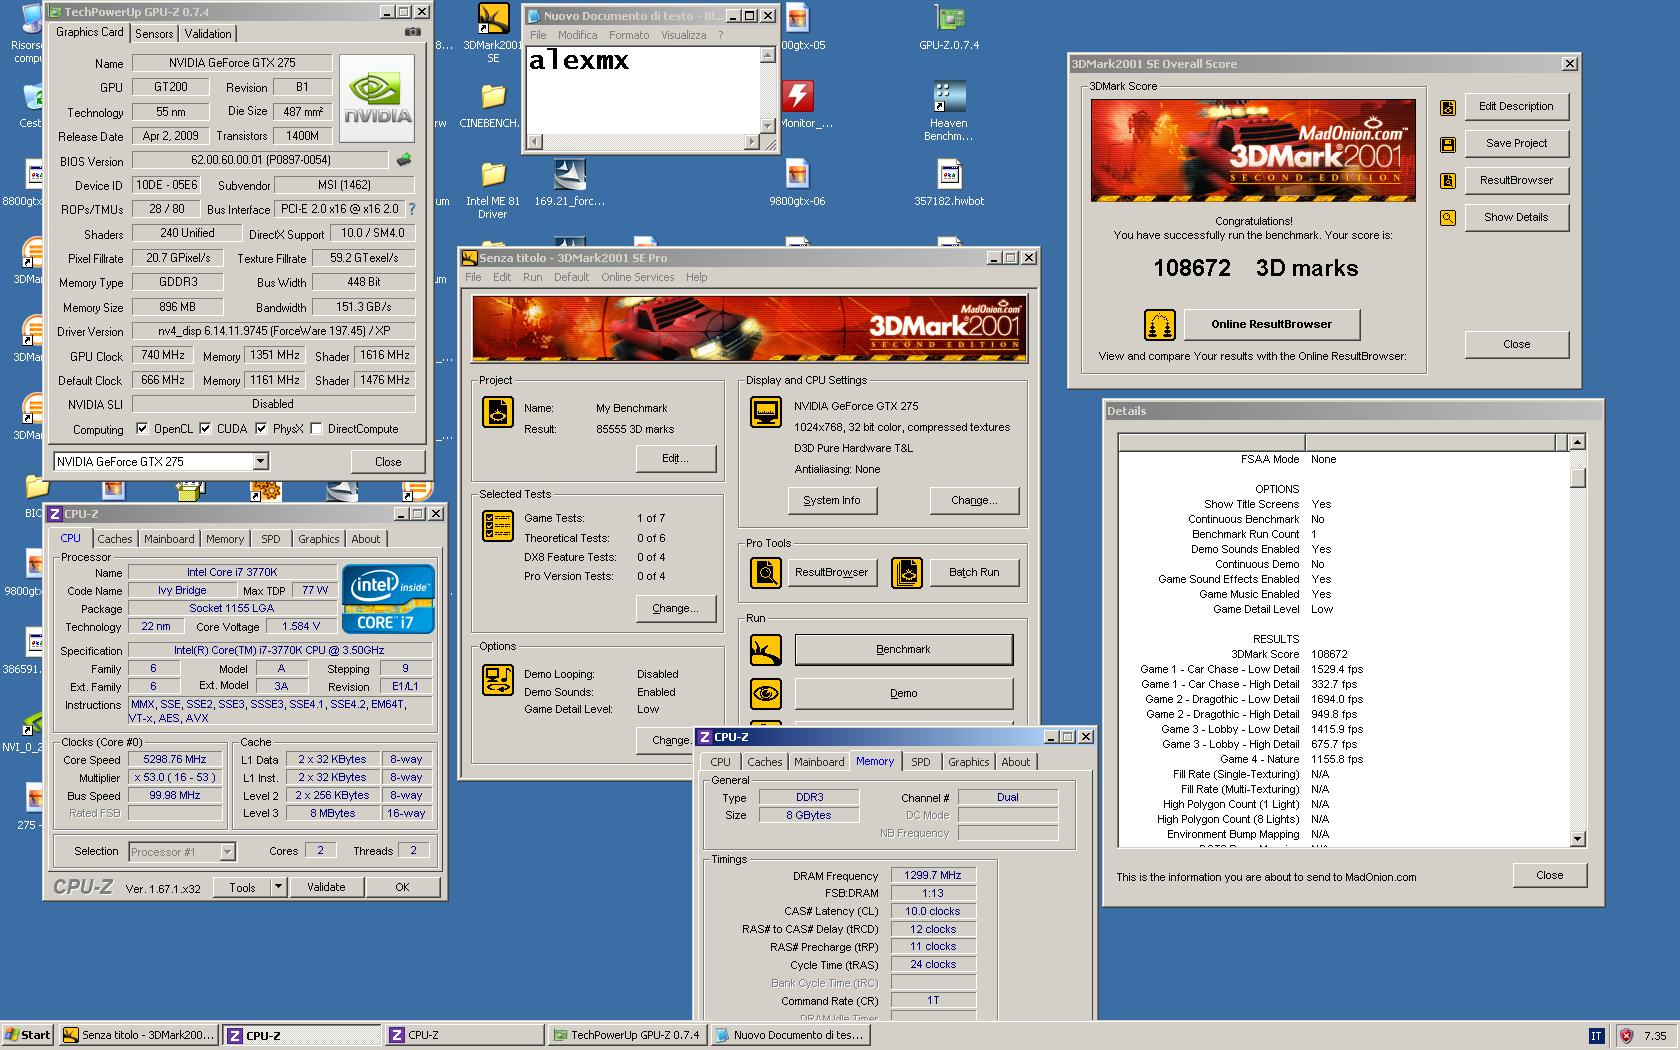Viewport: 1680px width, 1050px height.
Task: Open the 357182.hwbot file icon
Action: click(949, 184)
